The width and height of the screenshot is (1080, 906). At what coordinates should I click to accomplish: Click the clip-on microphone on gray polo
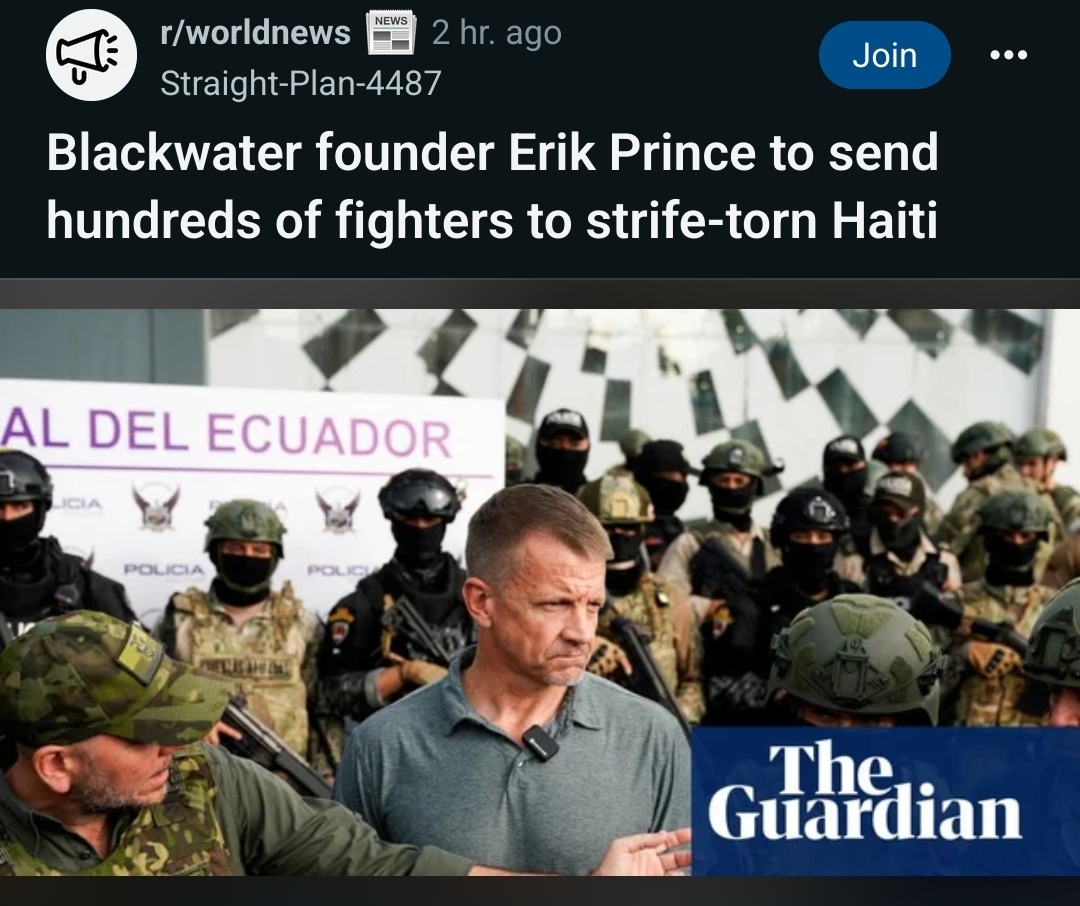(539, 743)
